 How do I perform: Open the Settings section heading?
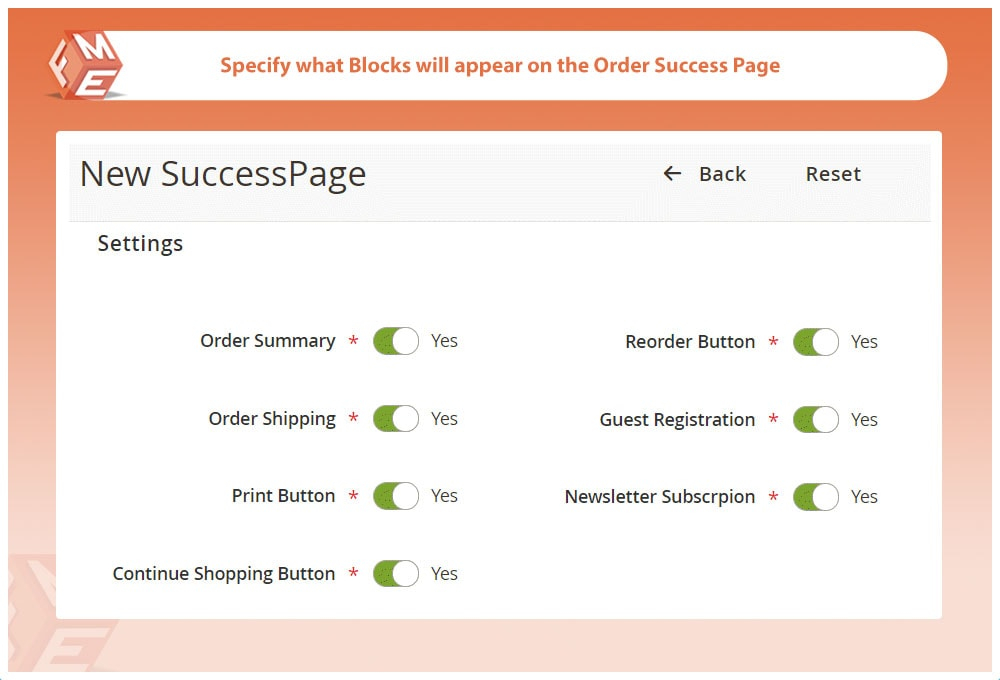tap(140, 243)
